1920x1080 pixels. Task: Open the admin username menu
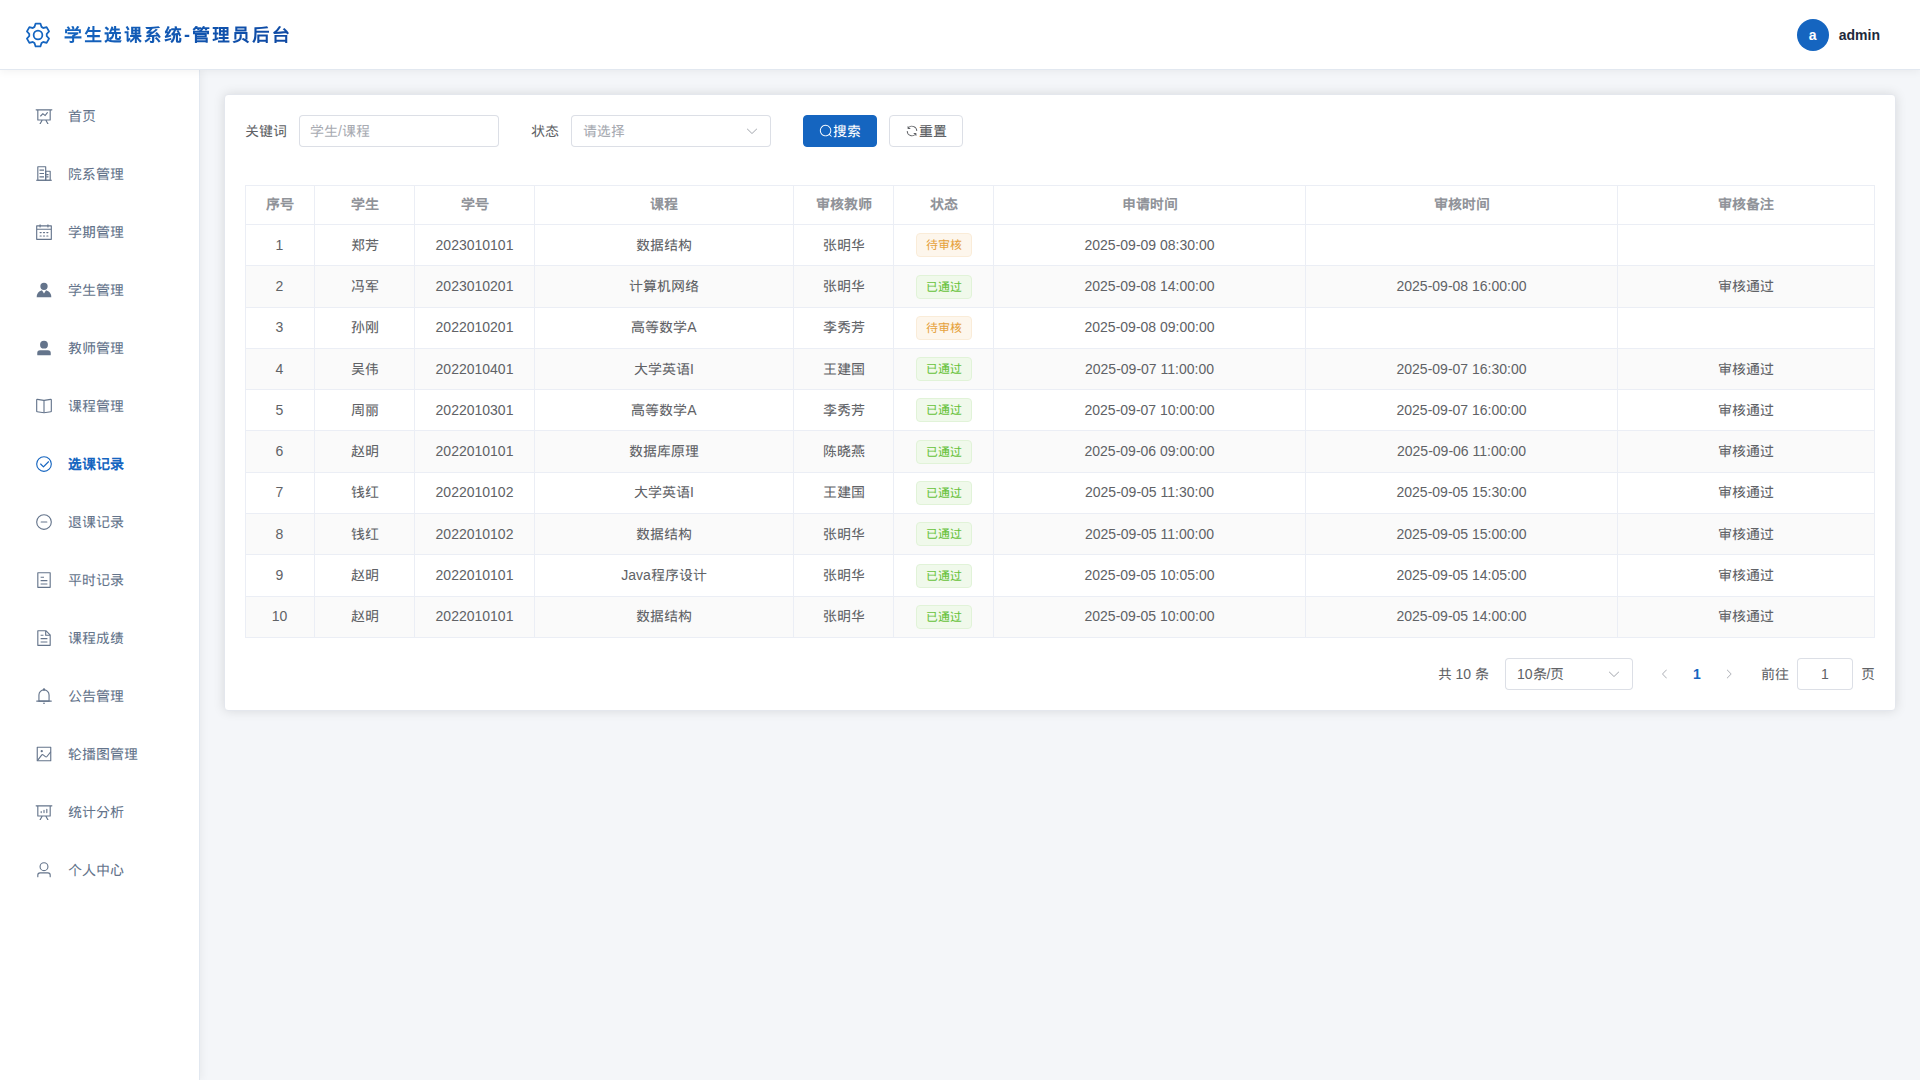1859,35
